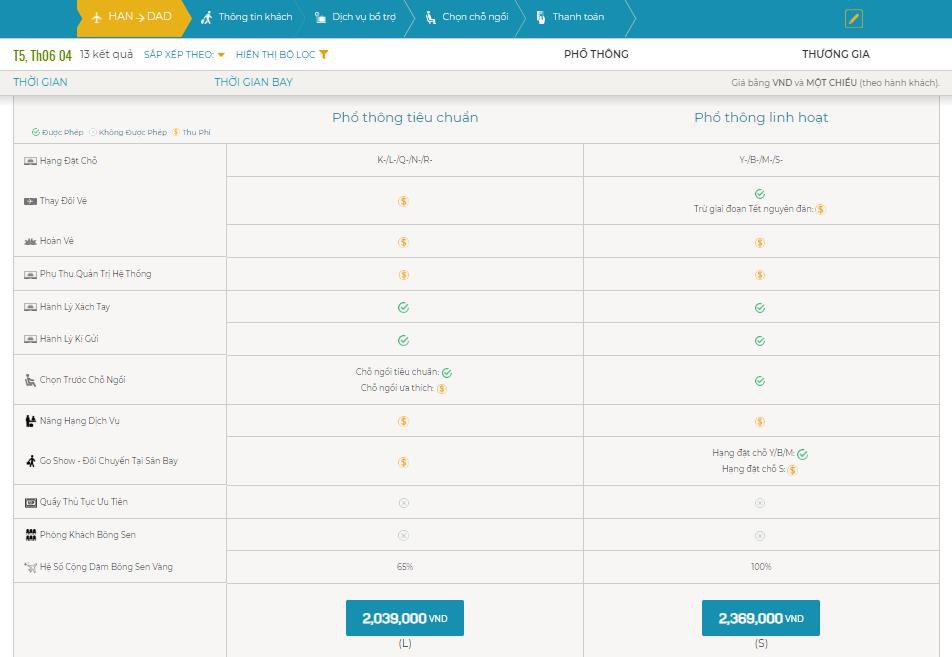This screenshot has height=657, width=952.
Task: Go to Chọn chỗ ngồi step
Action: click(467, 17)
